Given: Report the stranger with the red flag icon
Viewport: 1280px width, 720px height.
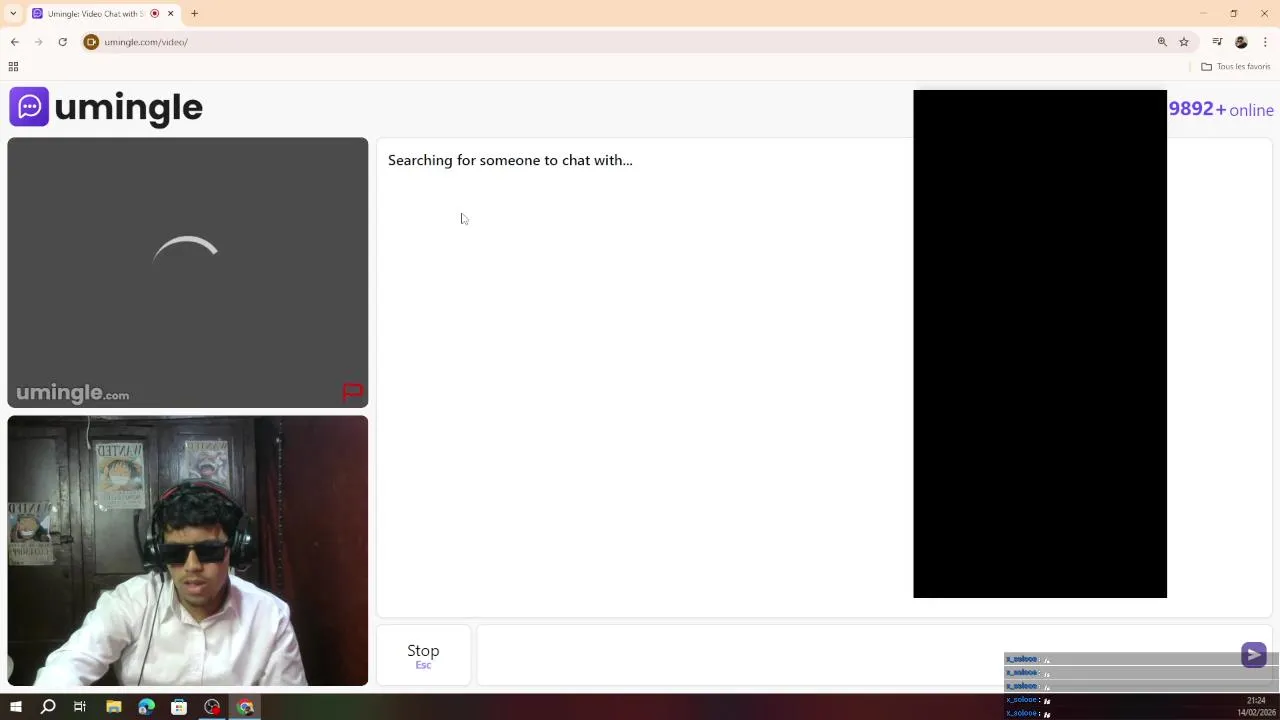Looking at the screenshot, I should pyautogui.click(x=352, y=392).
